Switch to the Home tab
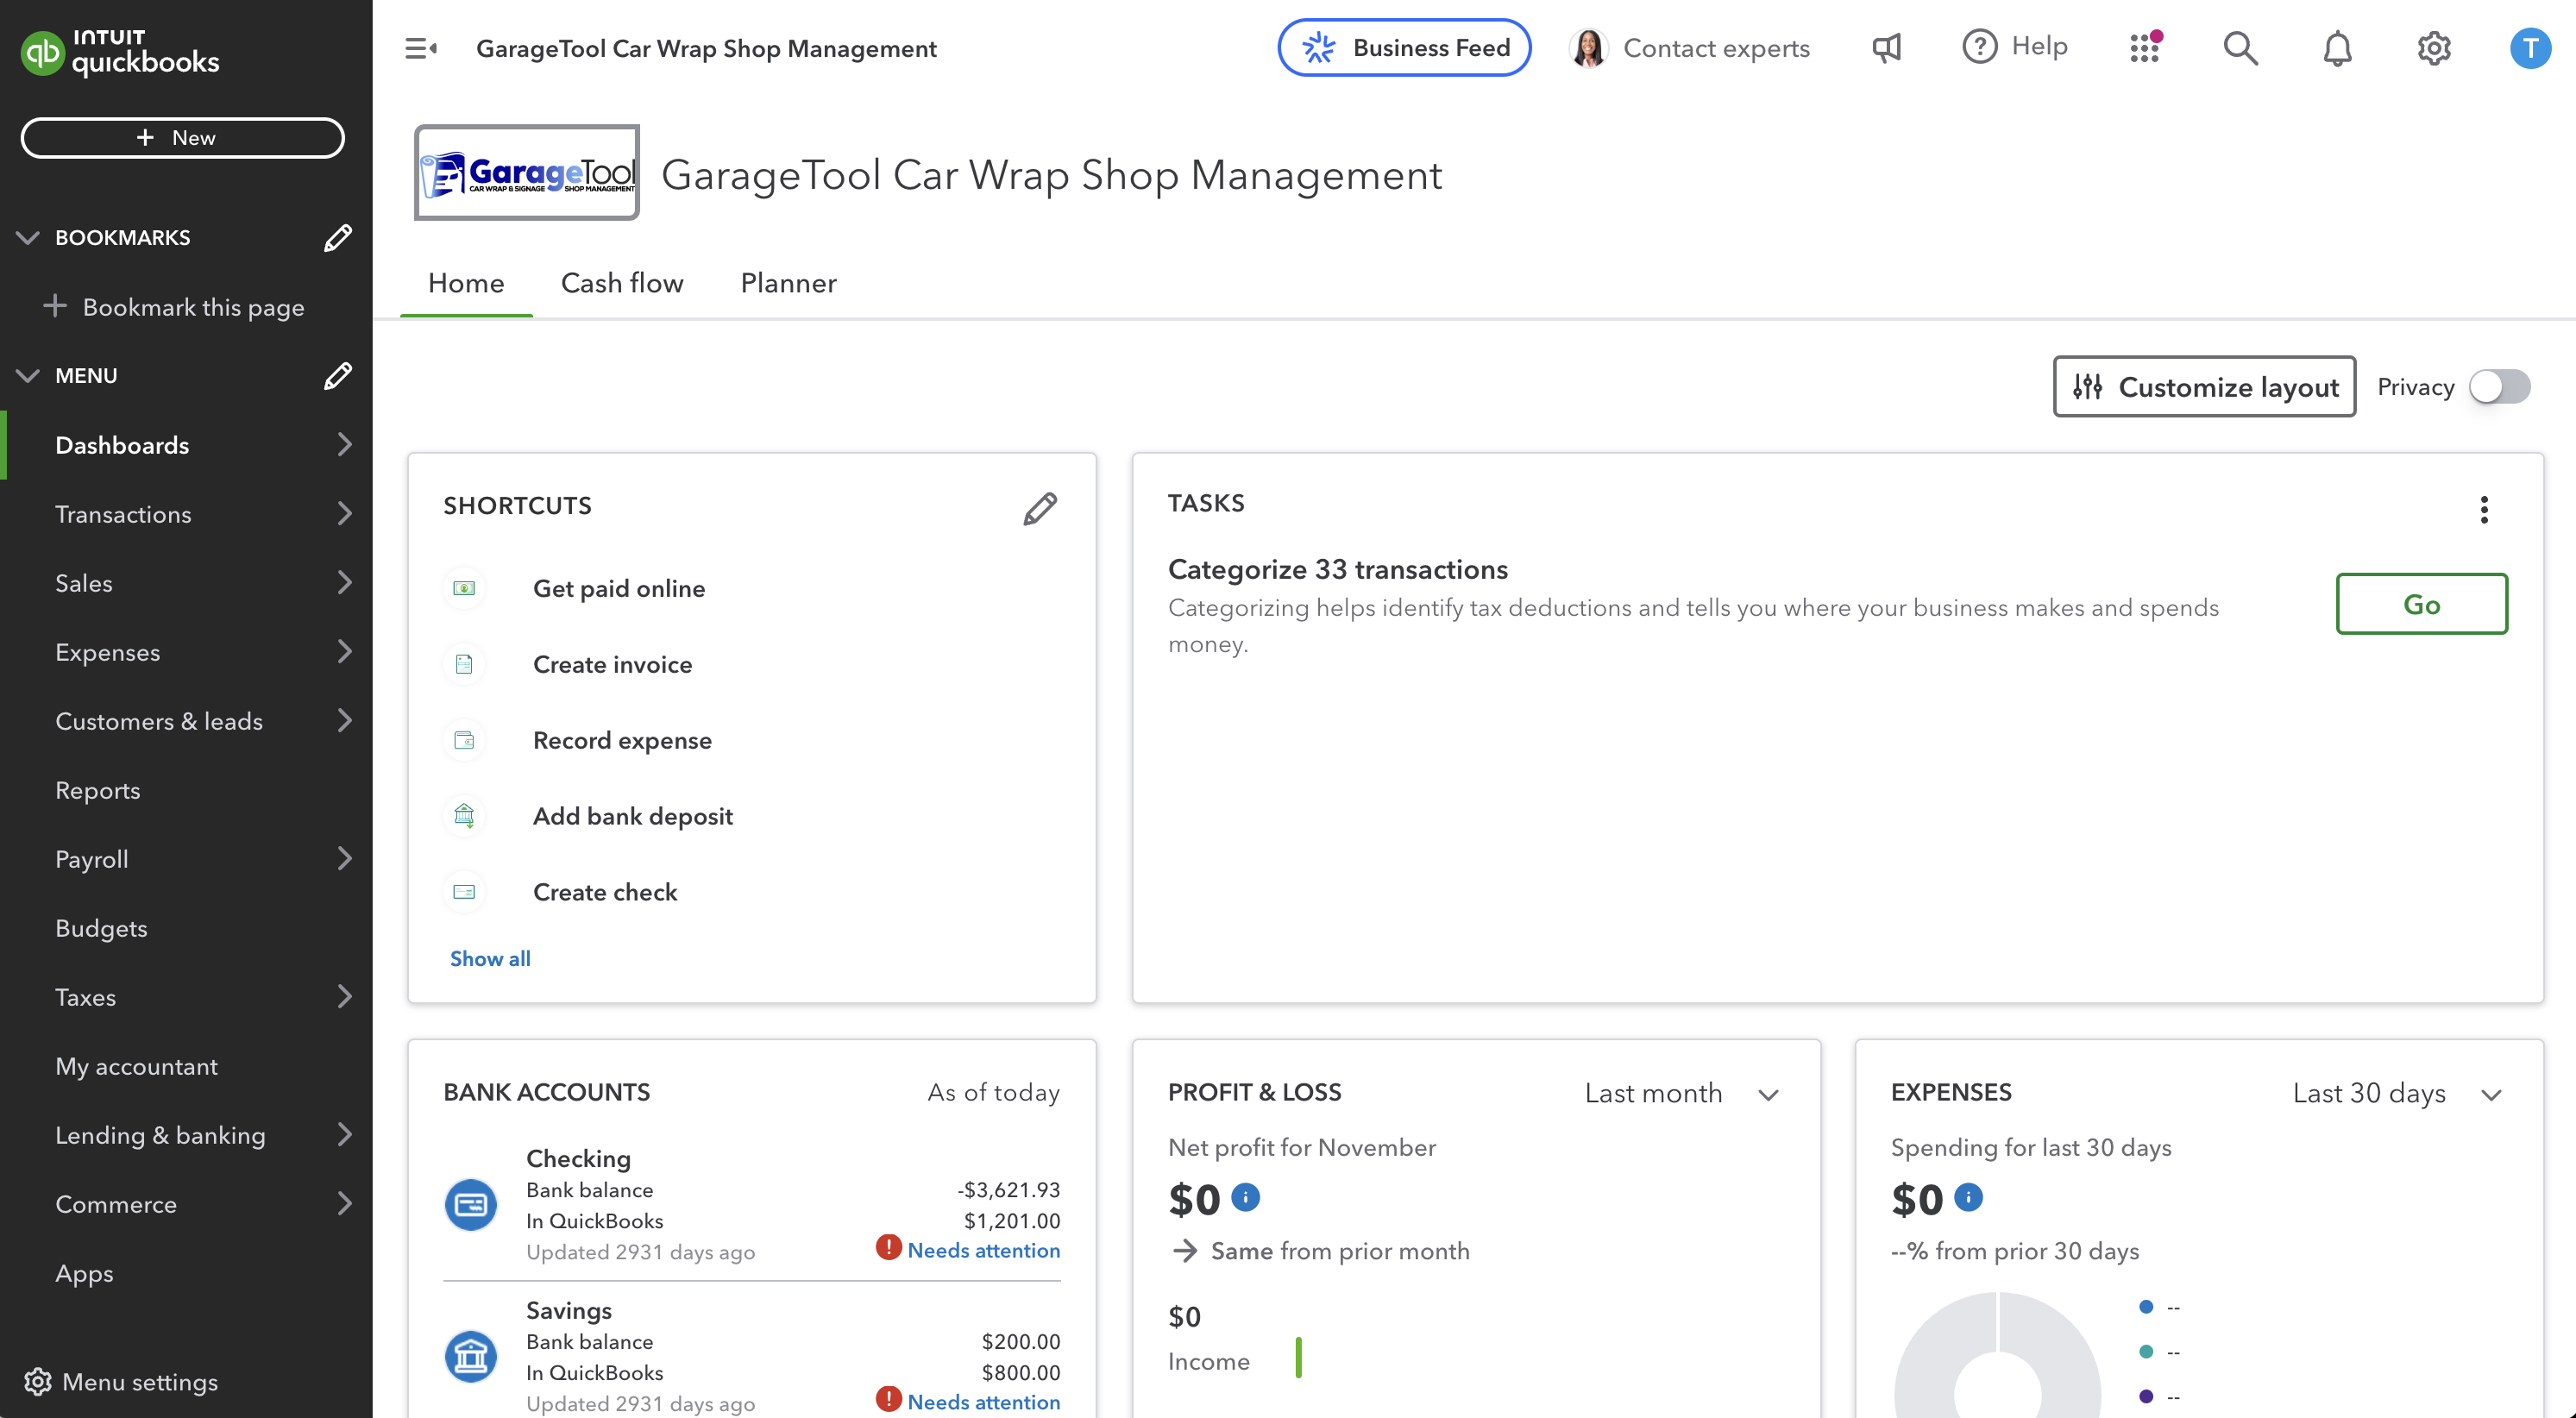 coord(466,283)
